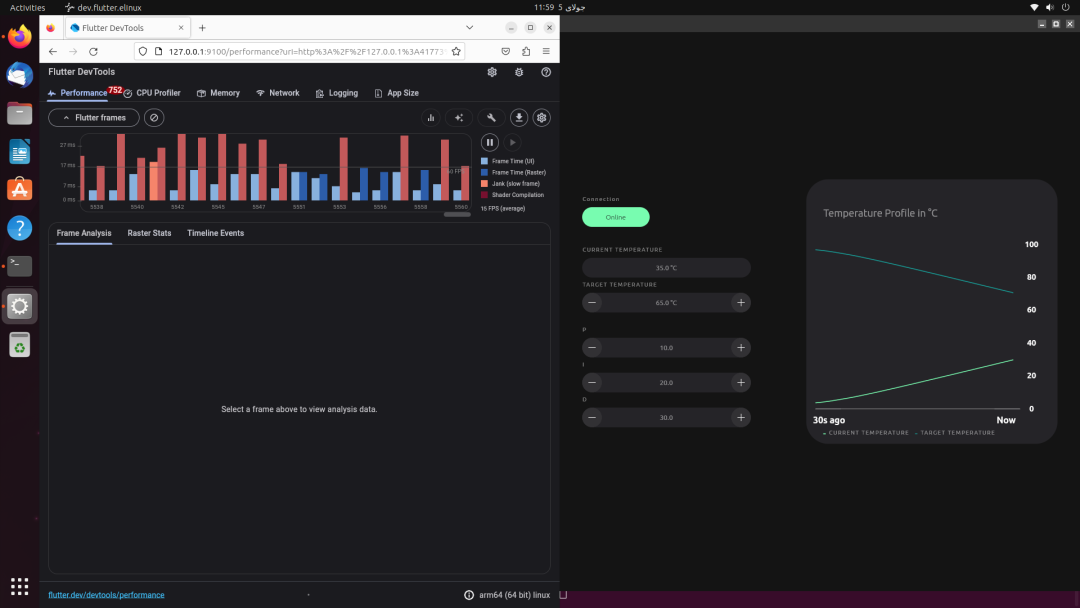1080x608 pixels.
Task: Go forward in Firefox navigation
Action: tap(73, 52)
